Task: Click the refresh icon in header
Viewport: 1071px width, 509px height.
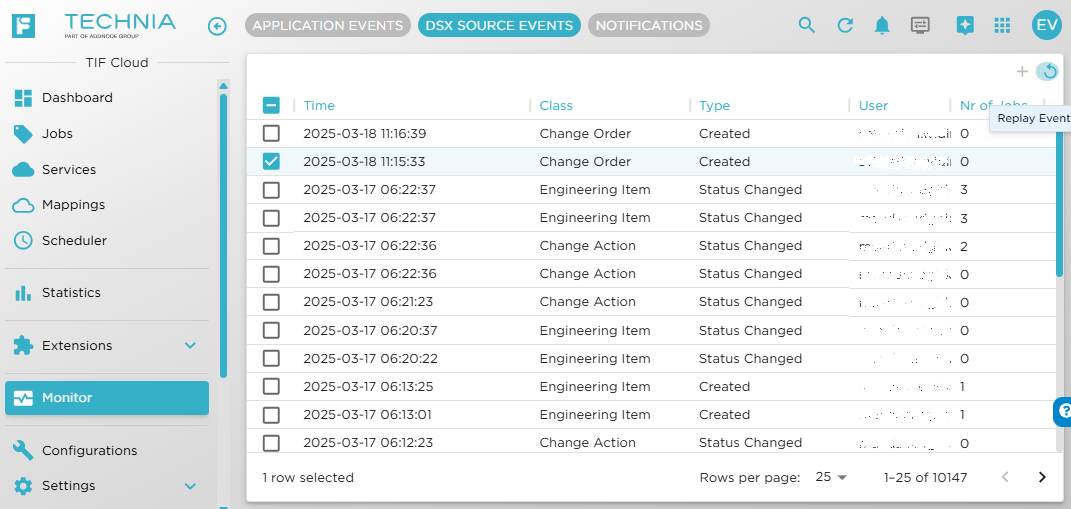Action: coord(845,26)
